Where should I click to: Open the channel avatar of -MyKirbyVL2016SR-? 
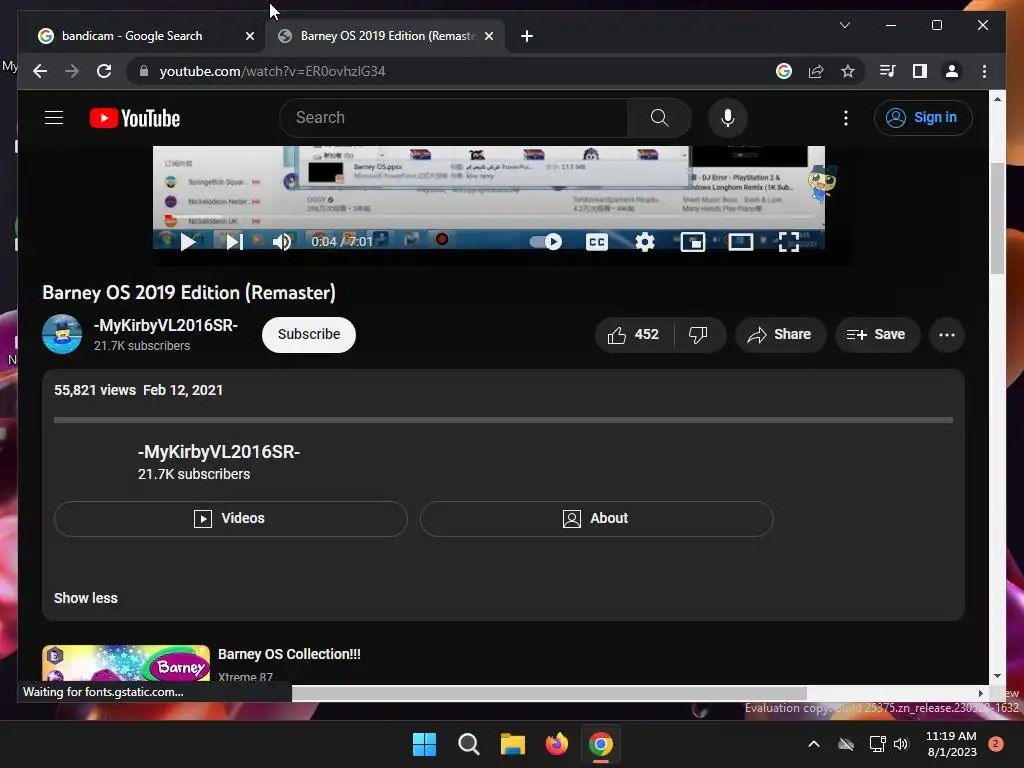pos(62,334)
